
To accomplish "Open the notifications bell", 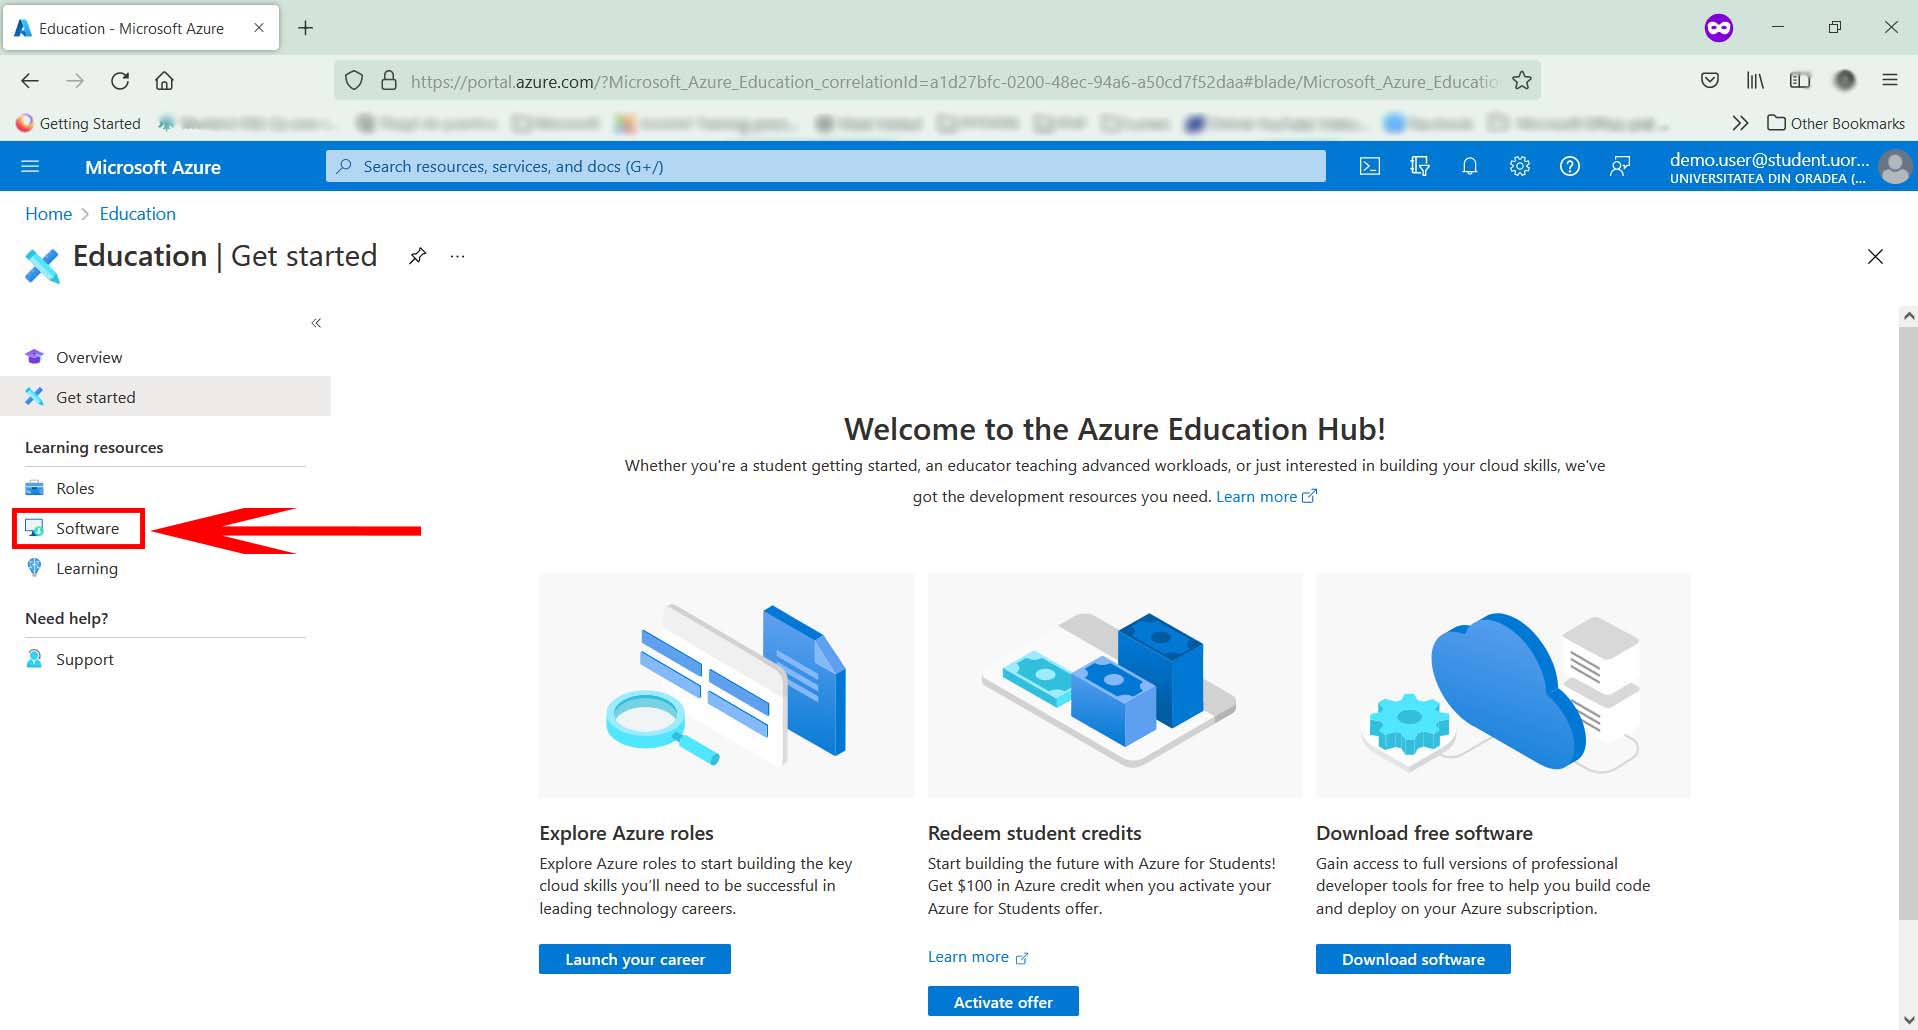I will click(x=1469, y=166).
